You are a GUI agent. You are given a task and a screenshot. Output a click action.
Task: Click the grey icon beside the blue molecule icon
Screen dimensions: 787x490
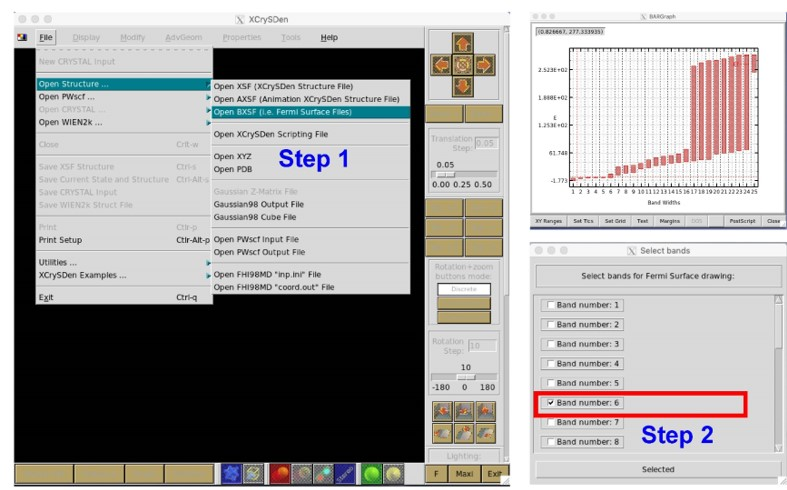click(253, 473)
